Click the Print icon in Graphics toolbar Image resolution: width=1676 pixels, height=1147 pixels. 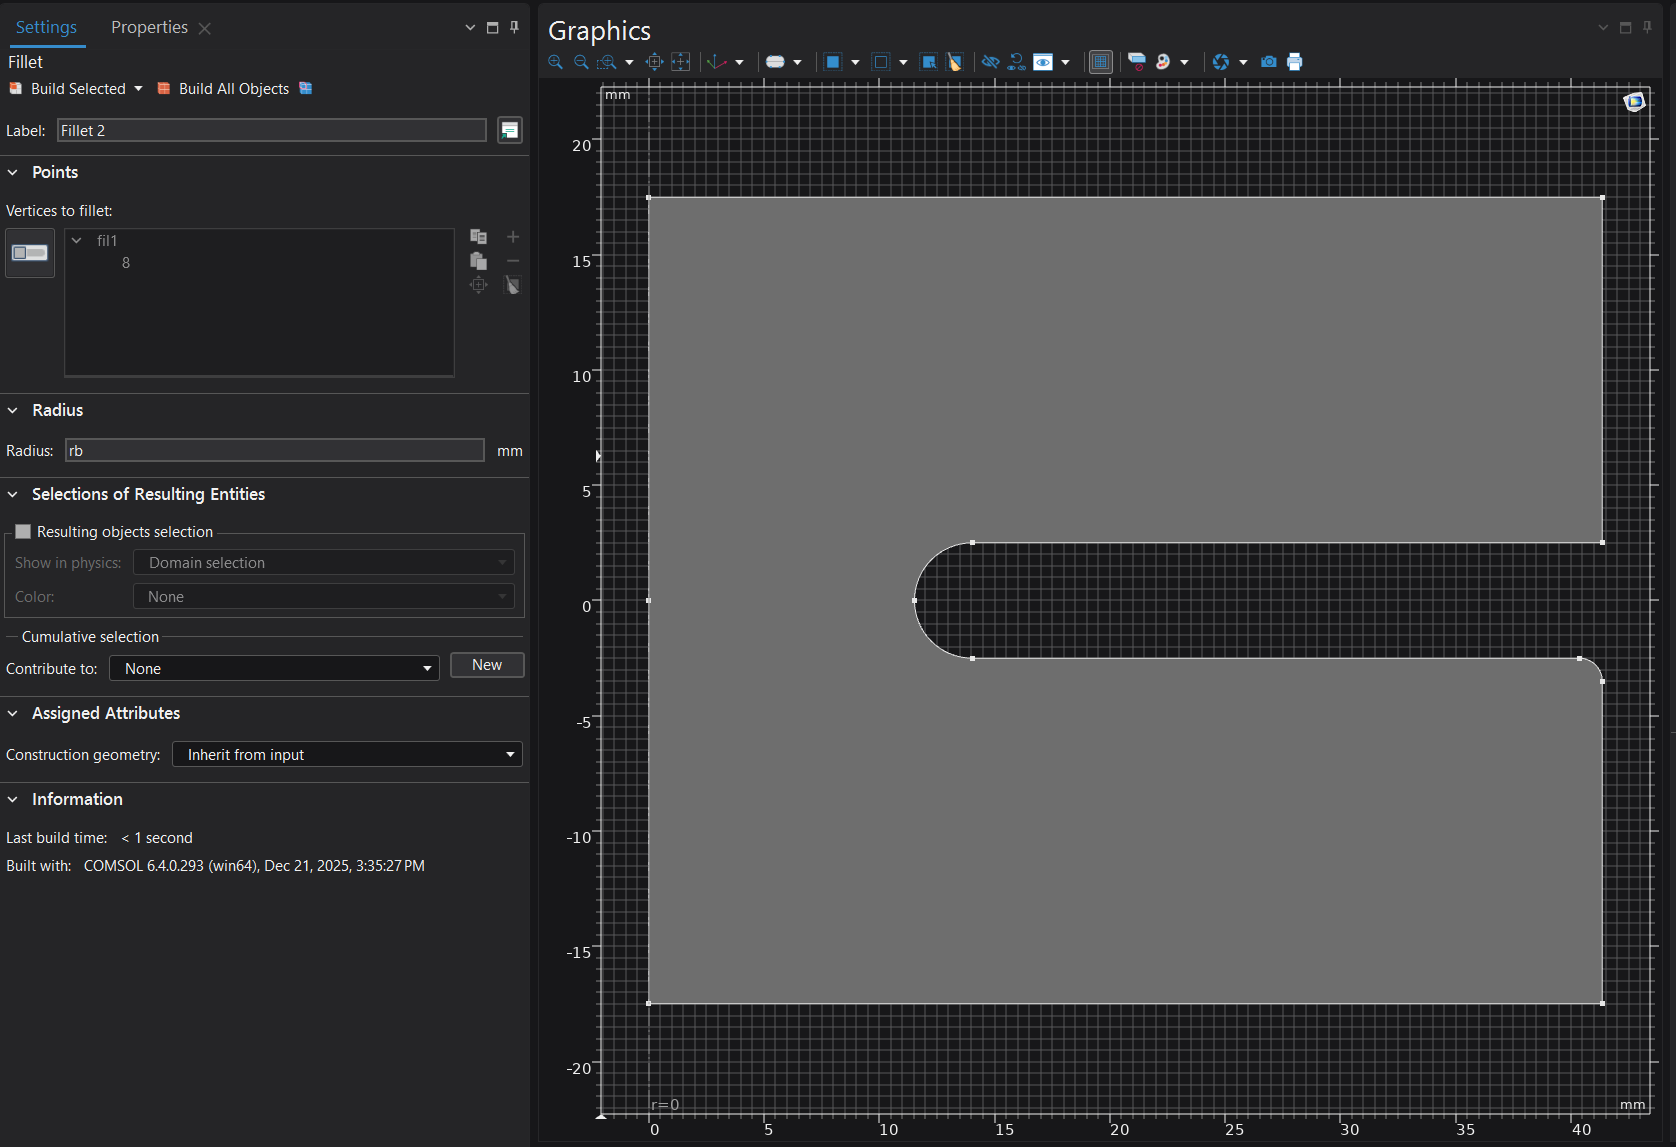(1295, 62)
